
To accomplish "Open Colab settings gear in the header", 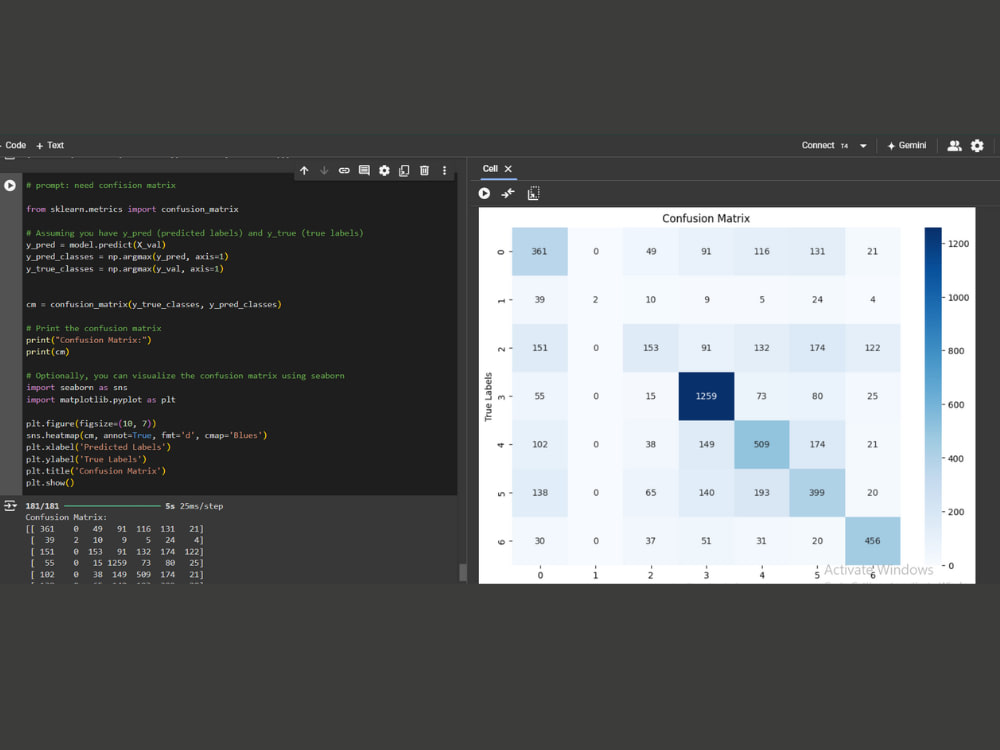I will (x=977, y=146).
